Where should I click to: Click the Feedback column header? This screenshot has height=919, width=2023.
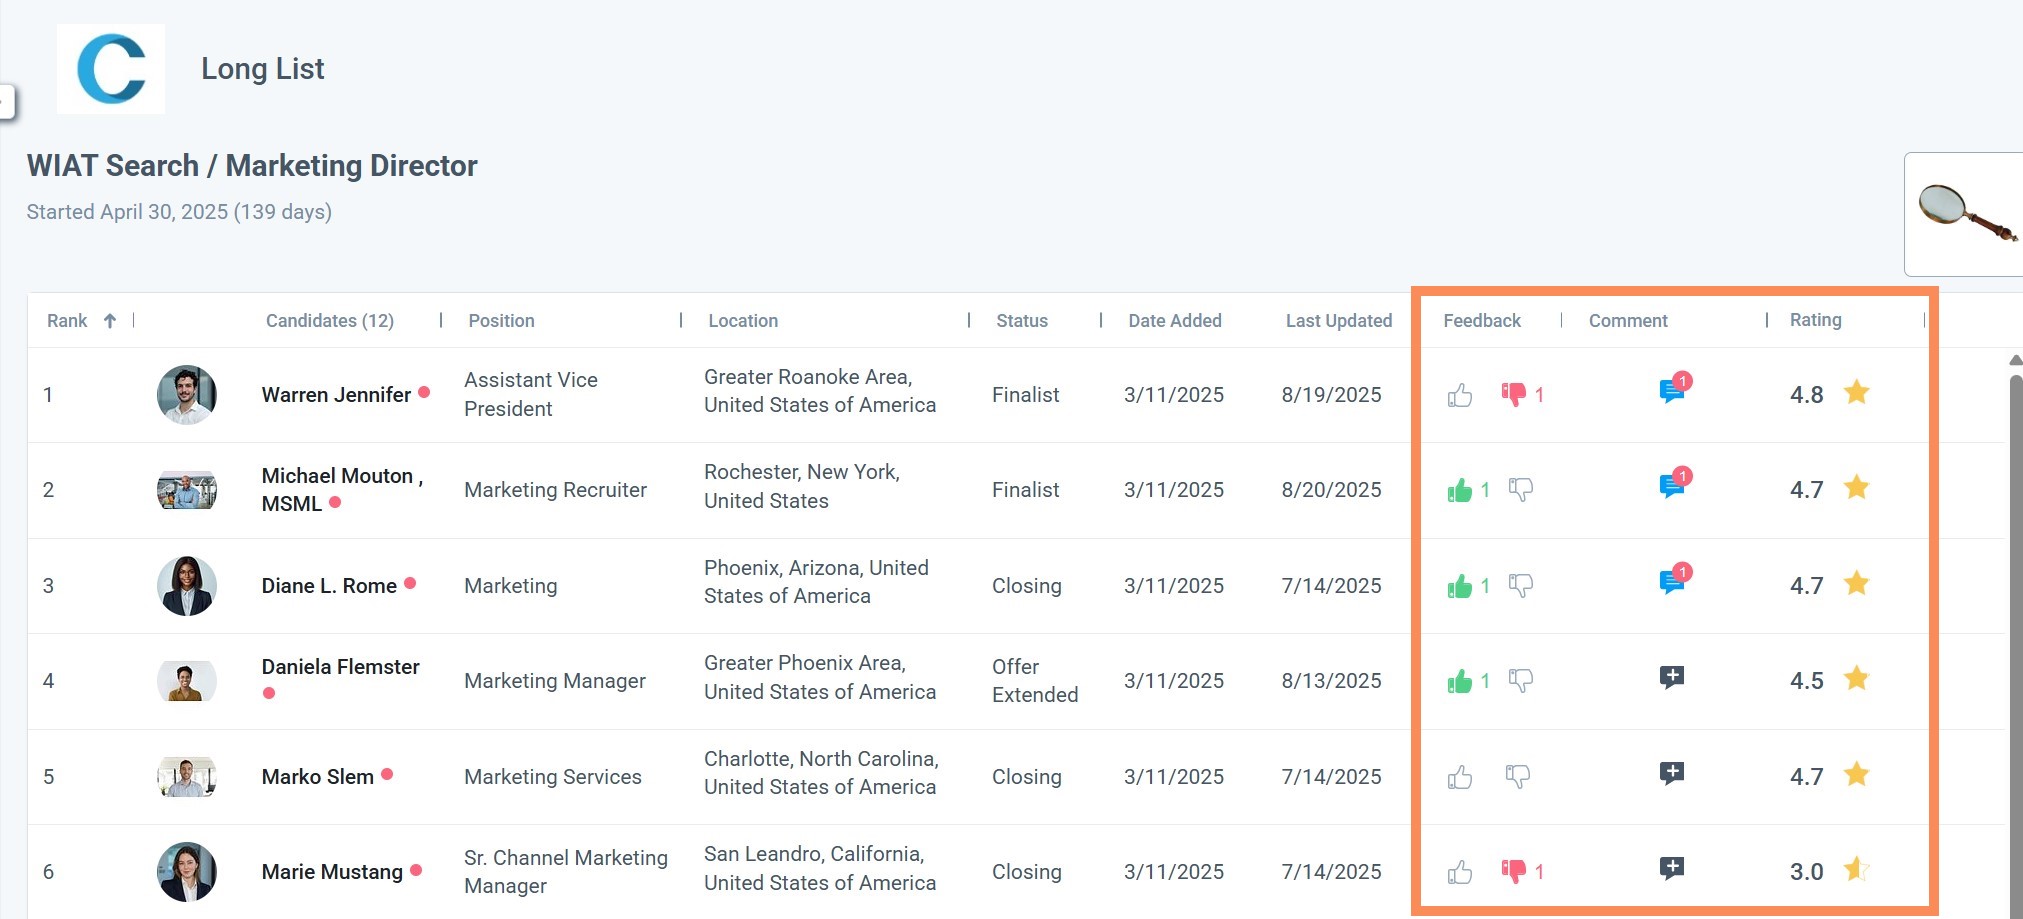1482,321
